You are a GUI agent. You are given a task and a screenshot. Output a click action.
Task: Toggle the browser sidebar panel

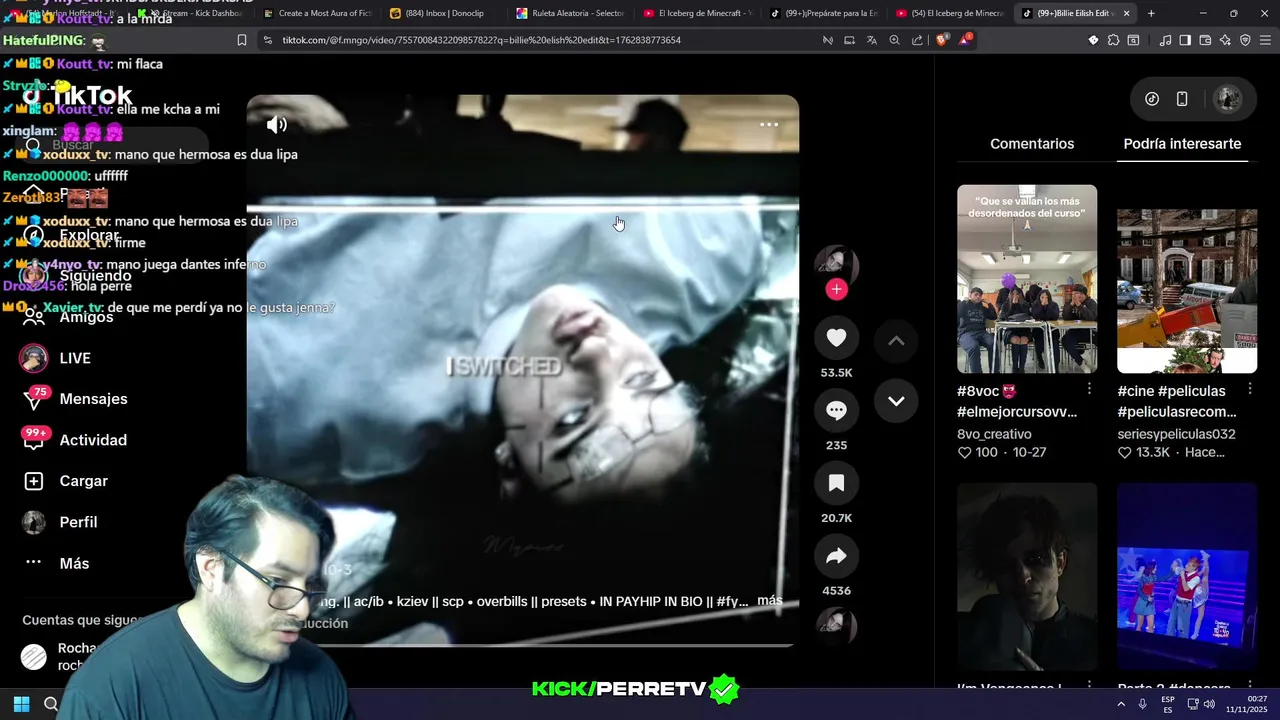coord(1185,40)
